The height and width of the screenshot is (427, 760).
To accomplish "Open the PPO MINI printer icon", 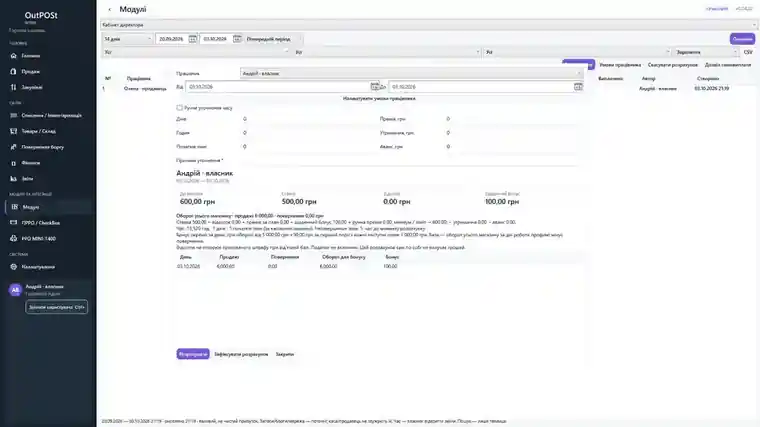I will (14, 238).
